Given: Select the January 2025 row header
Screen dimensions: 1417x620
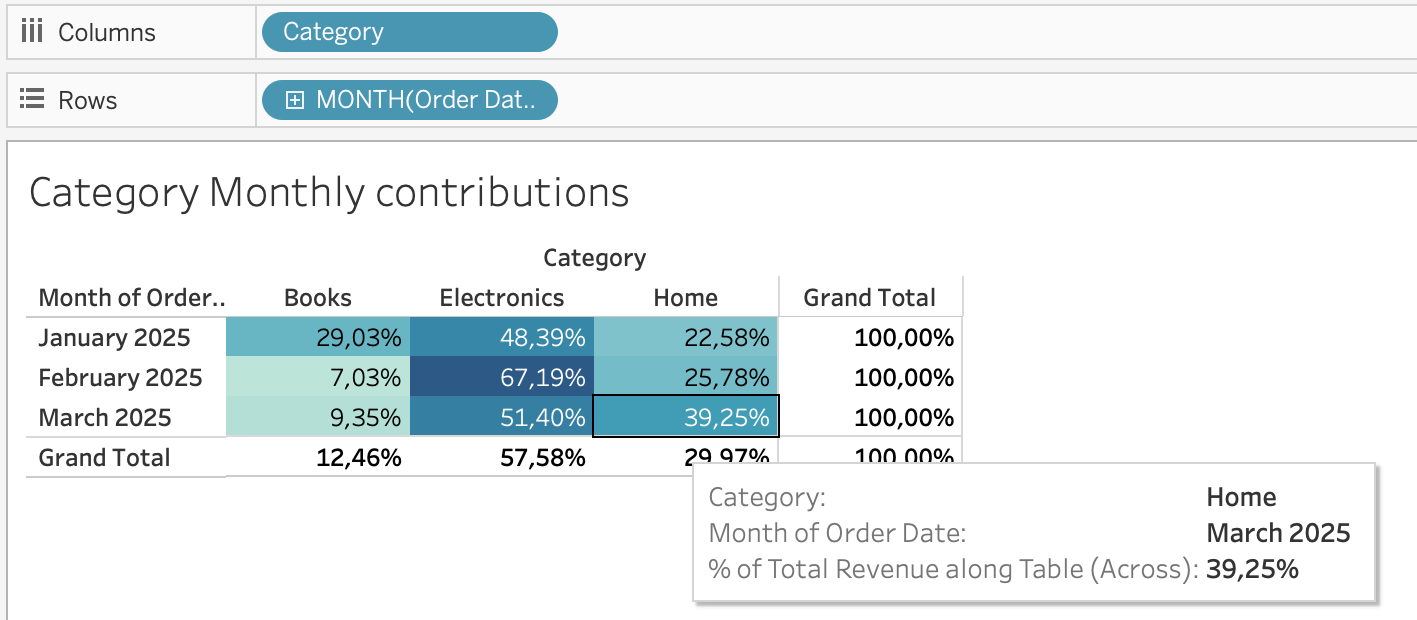Looking at the screenshot, I should [x=114, y=338].
